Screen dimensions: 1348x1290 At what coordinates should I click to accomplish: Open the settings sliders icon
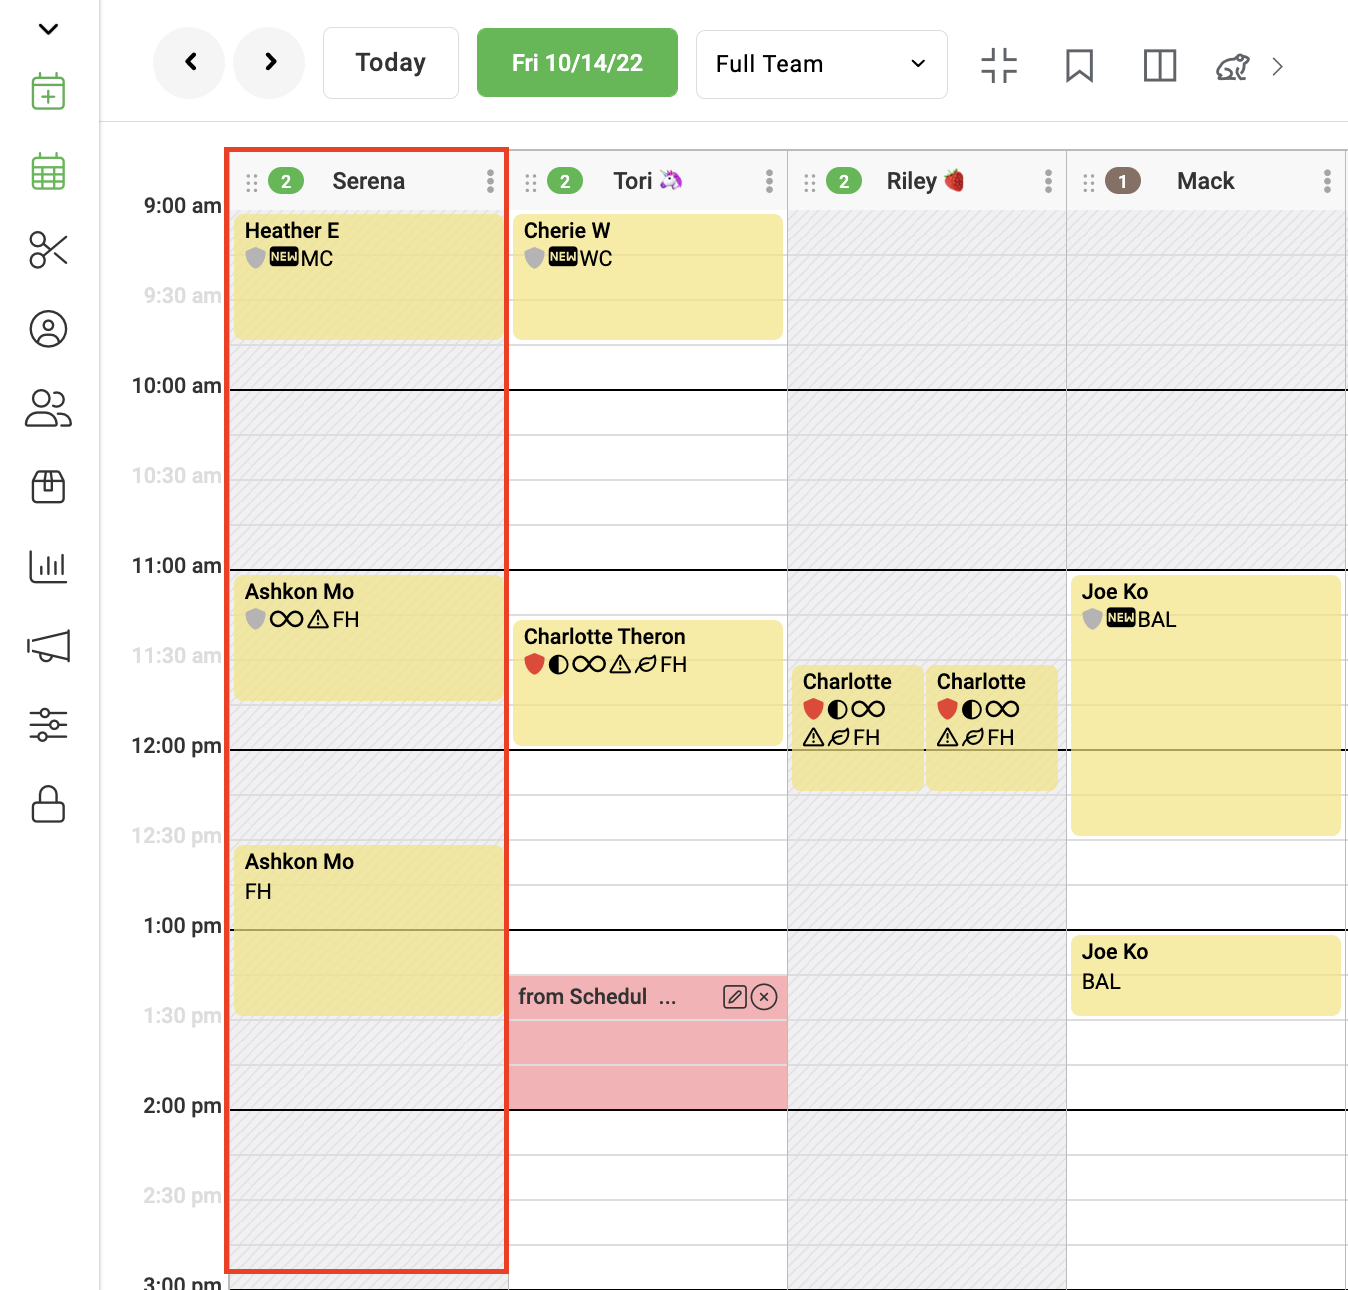[x=48, y=724]
